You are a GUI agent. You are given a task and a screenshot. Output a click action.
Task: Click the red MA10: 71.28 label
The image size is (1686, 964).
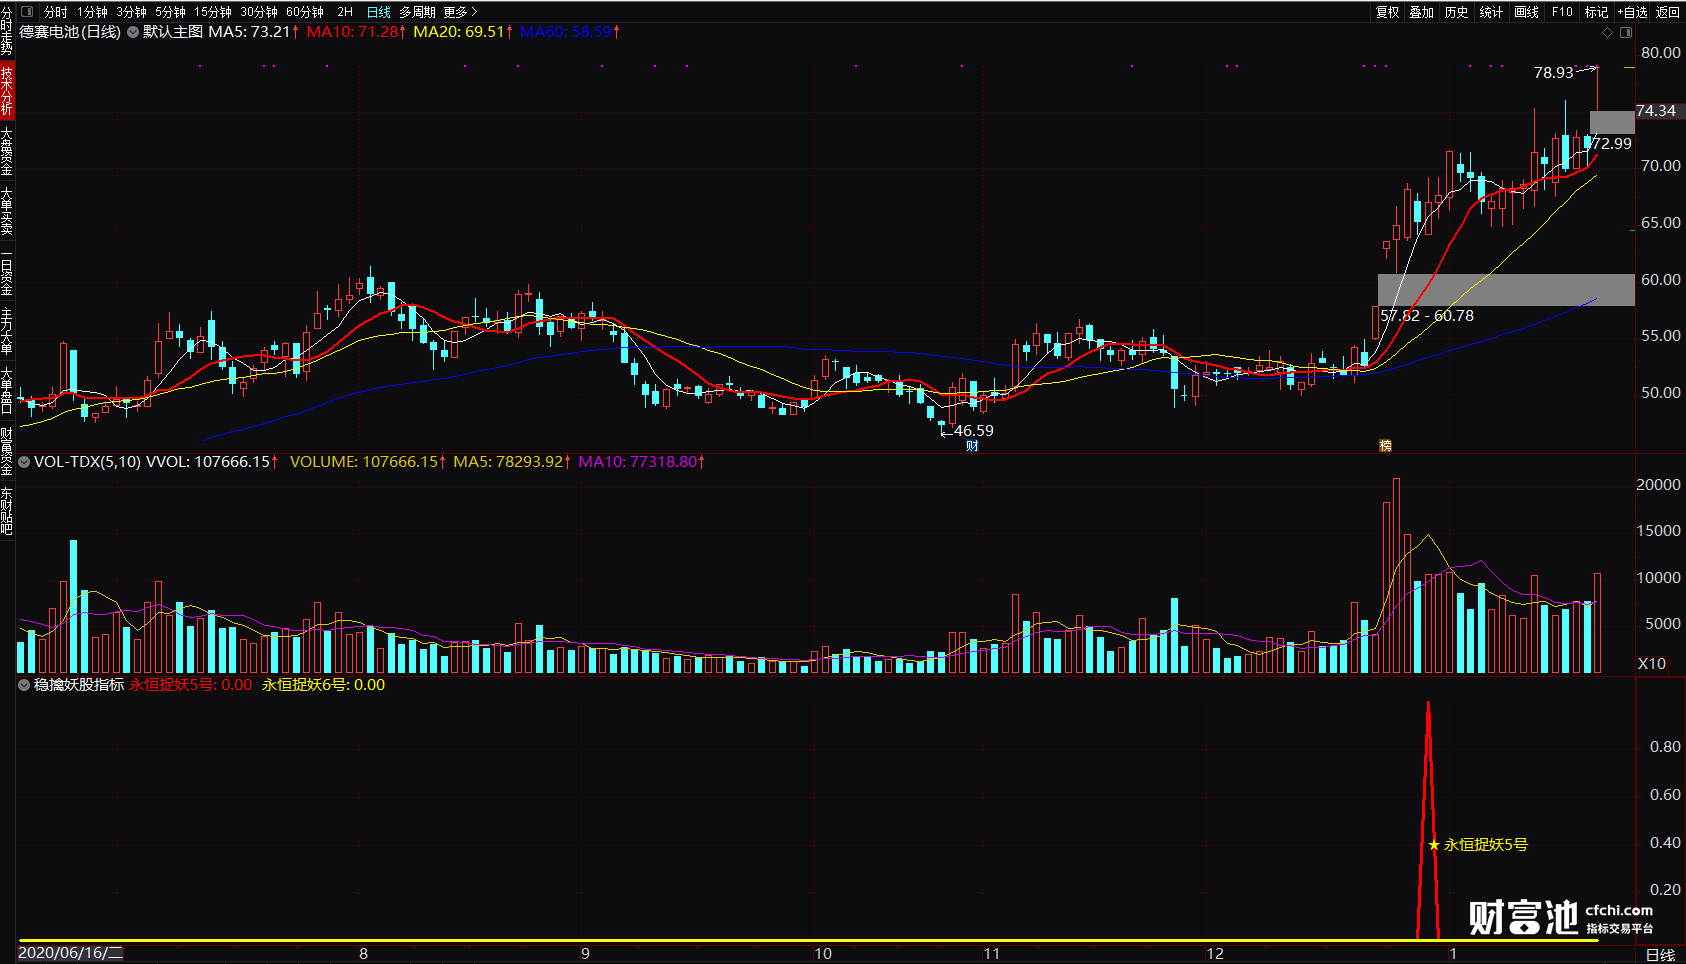click(x=356, y=32)
